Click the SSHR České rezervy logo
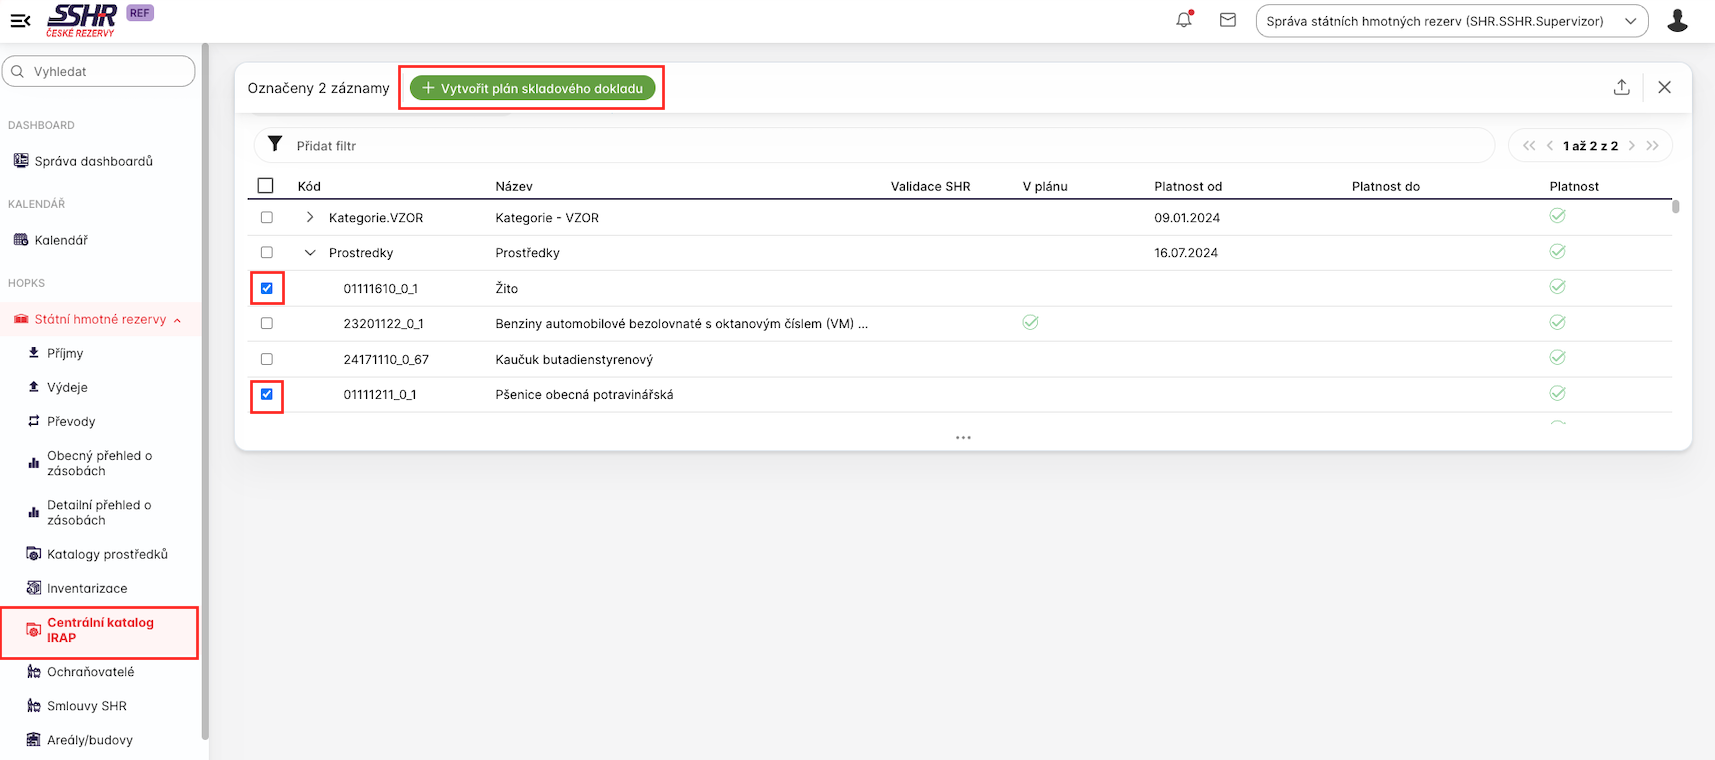This screenshot has width=1715, height=760. (x=81, y=20)
